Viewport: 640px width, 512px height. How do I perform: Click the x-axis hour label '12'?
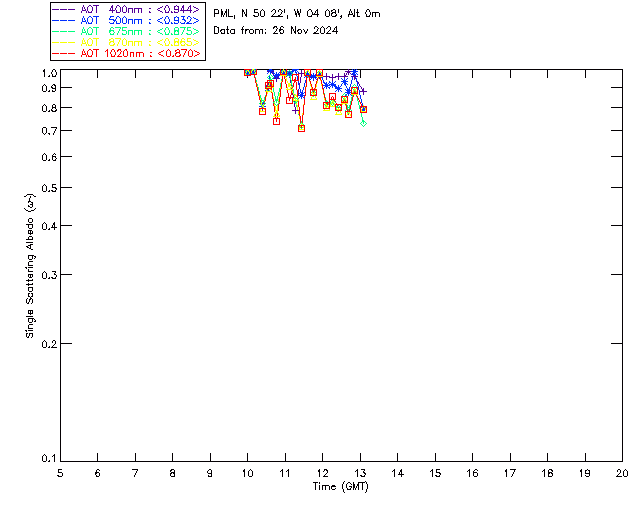click(322, 473)
